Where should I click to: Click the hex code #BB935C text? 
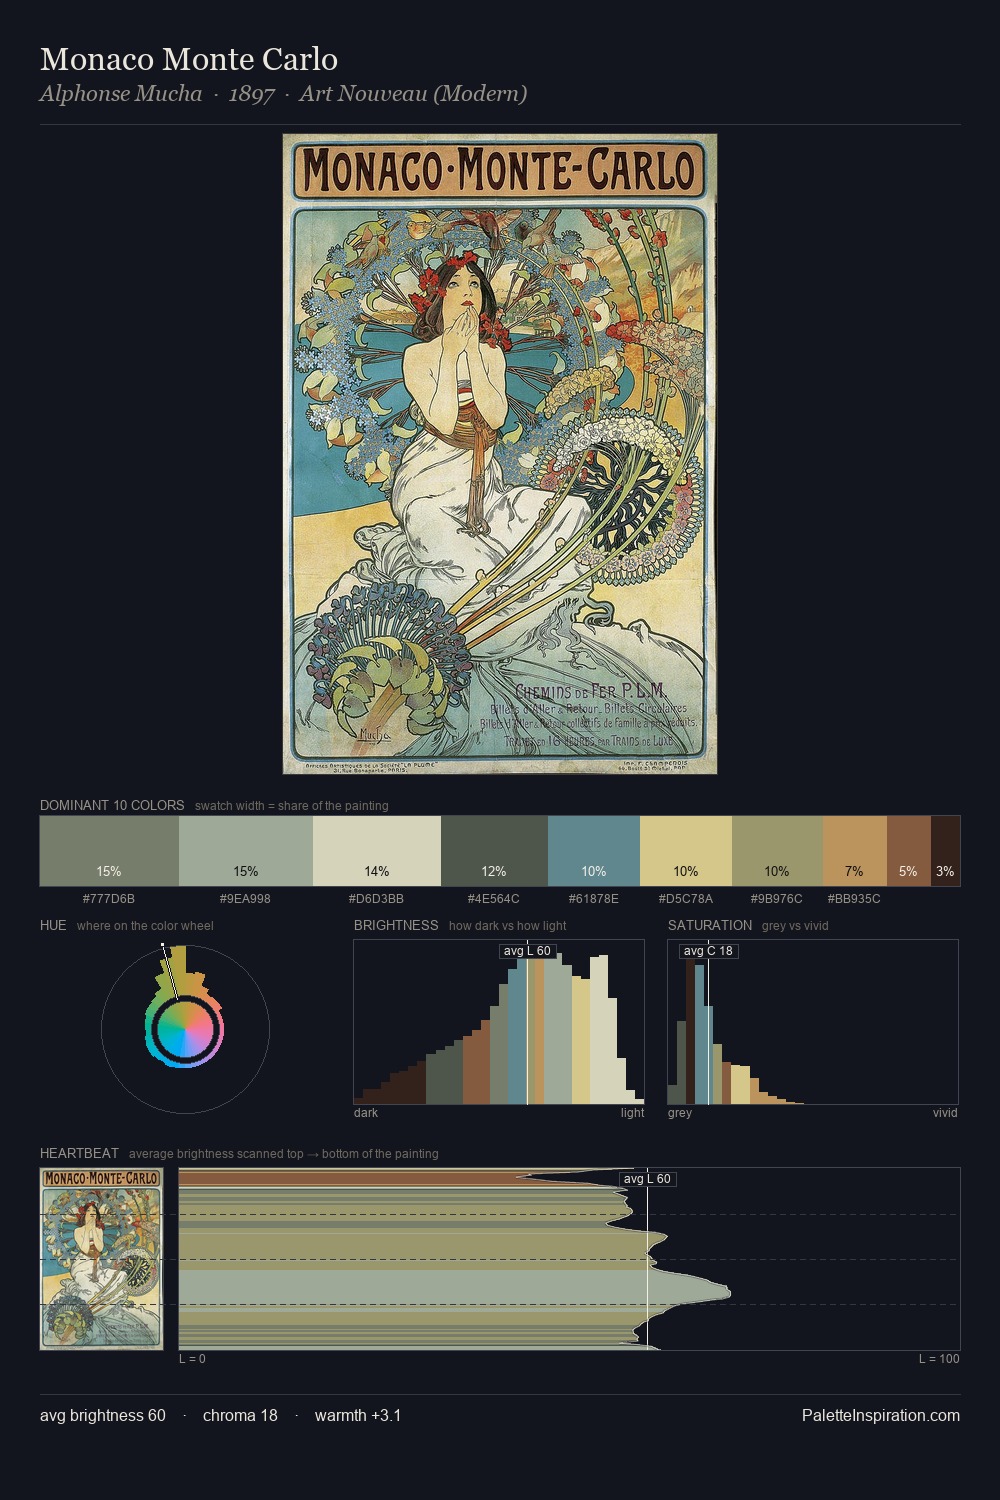point(854,899)
